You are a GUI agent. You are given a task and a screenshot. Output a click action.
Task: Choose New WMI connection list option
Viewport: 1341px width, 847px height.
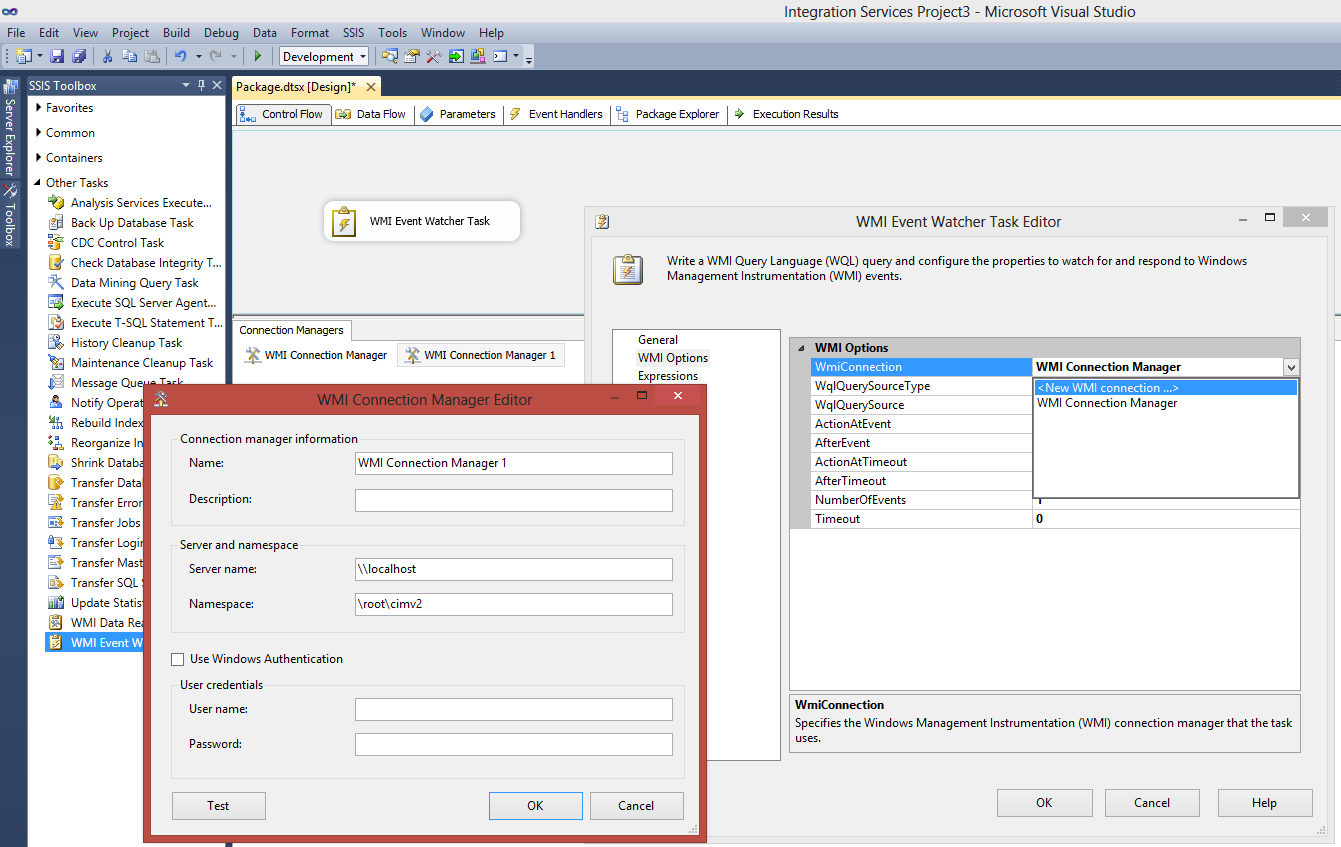tap(1165, 388)
